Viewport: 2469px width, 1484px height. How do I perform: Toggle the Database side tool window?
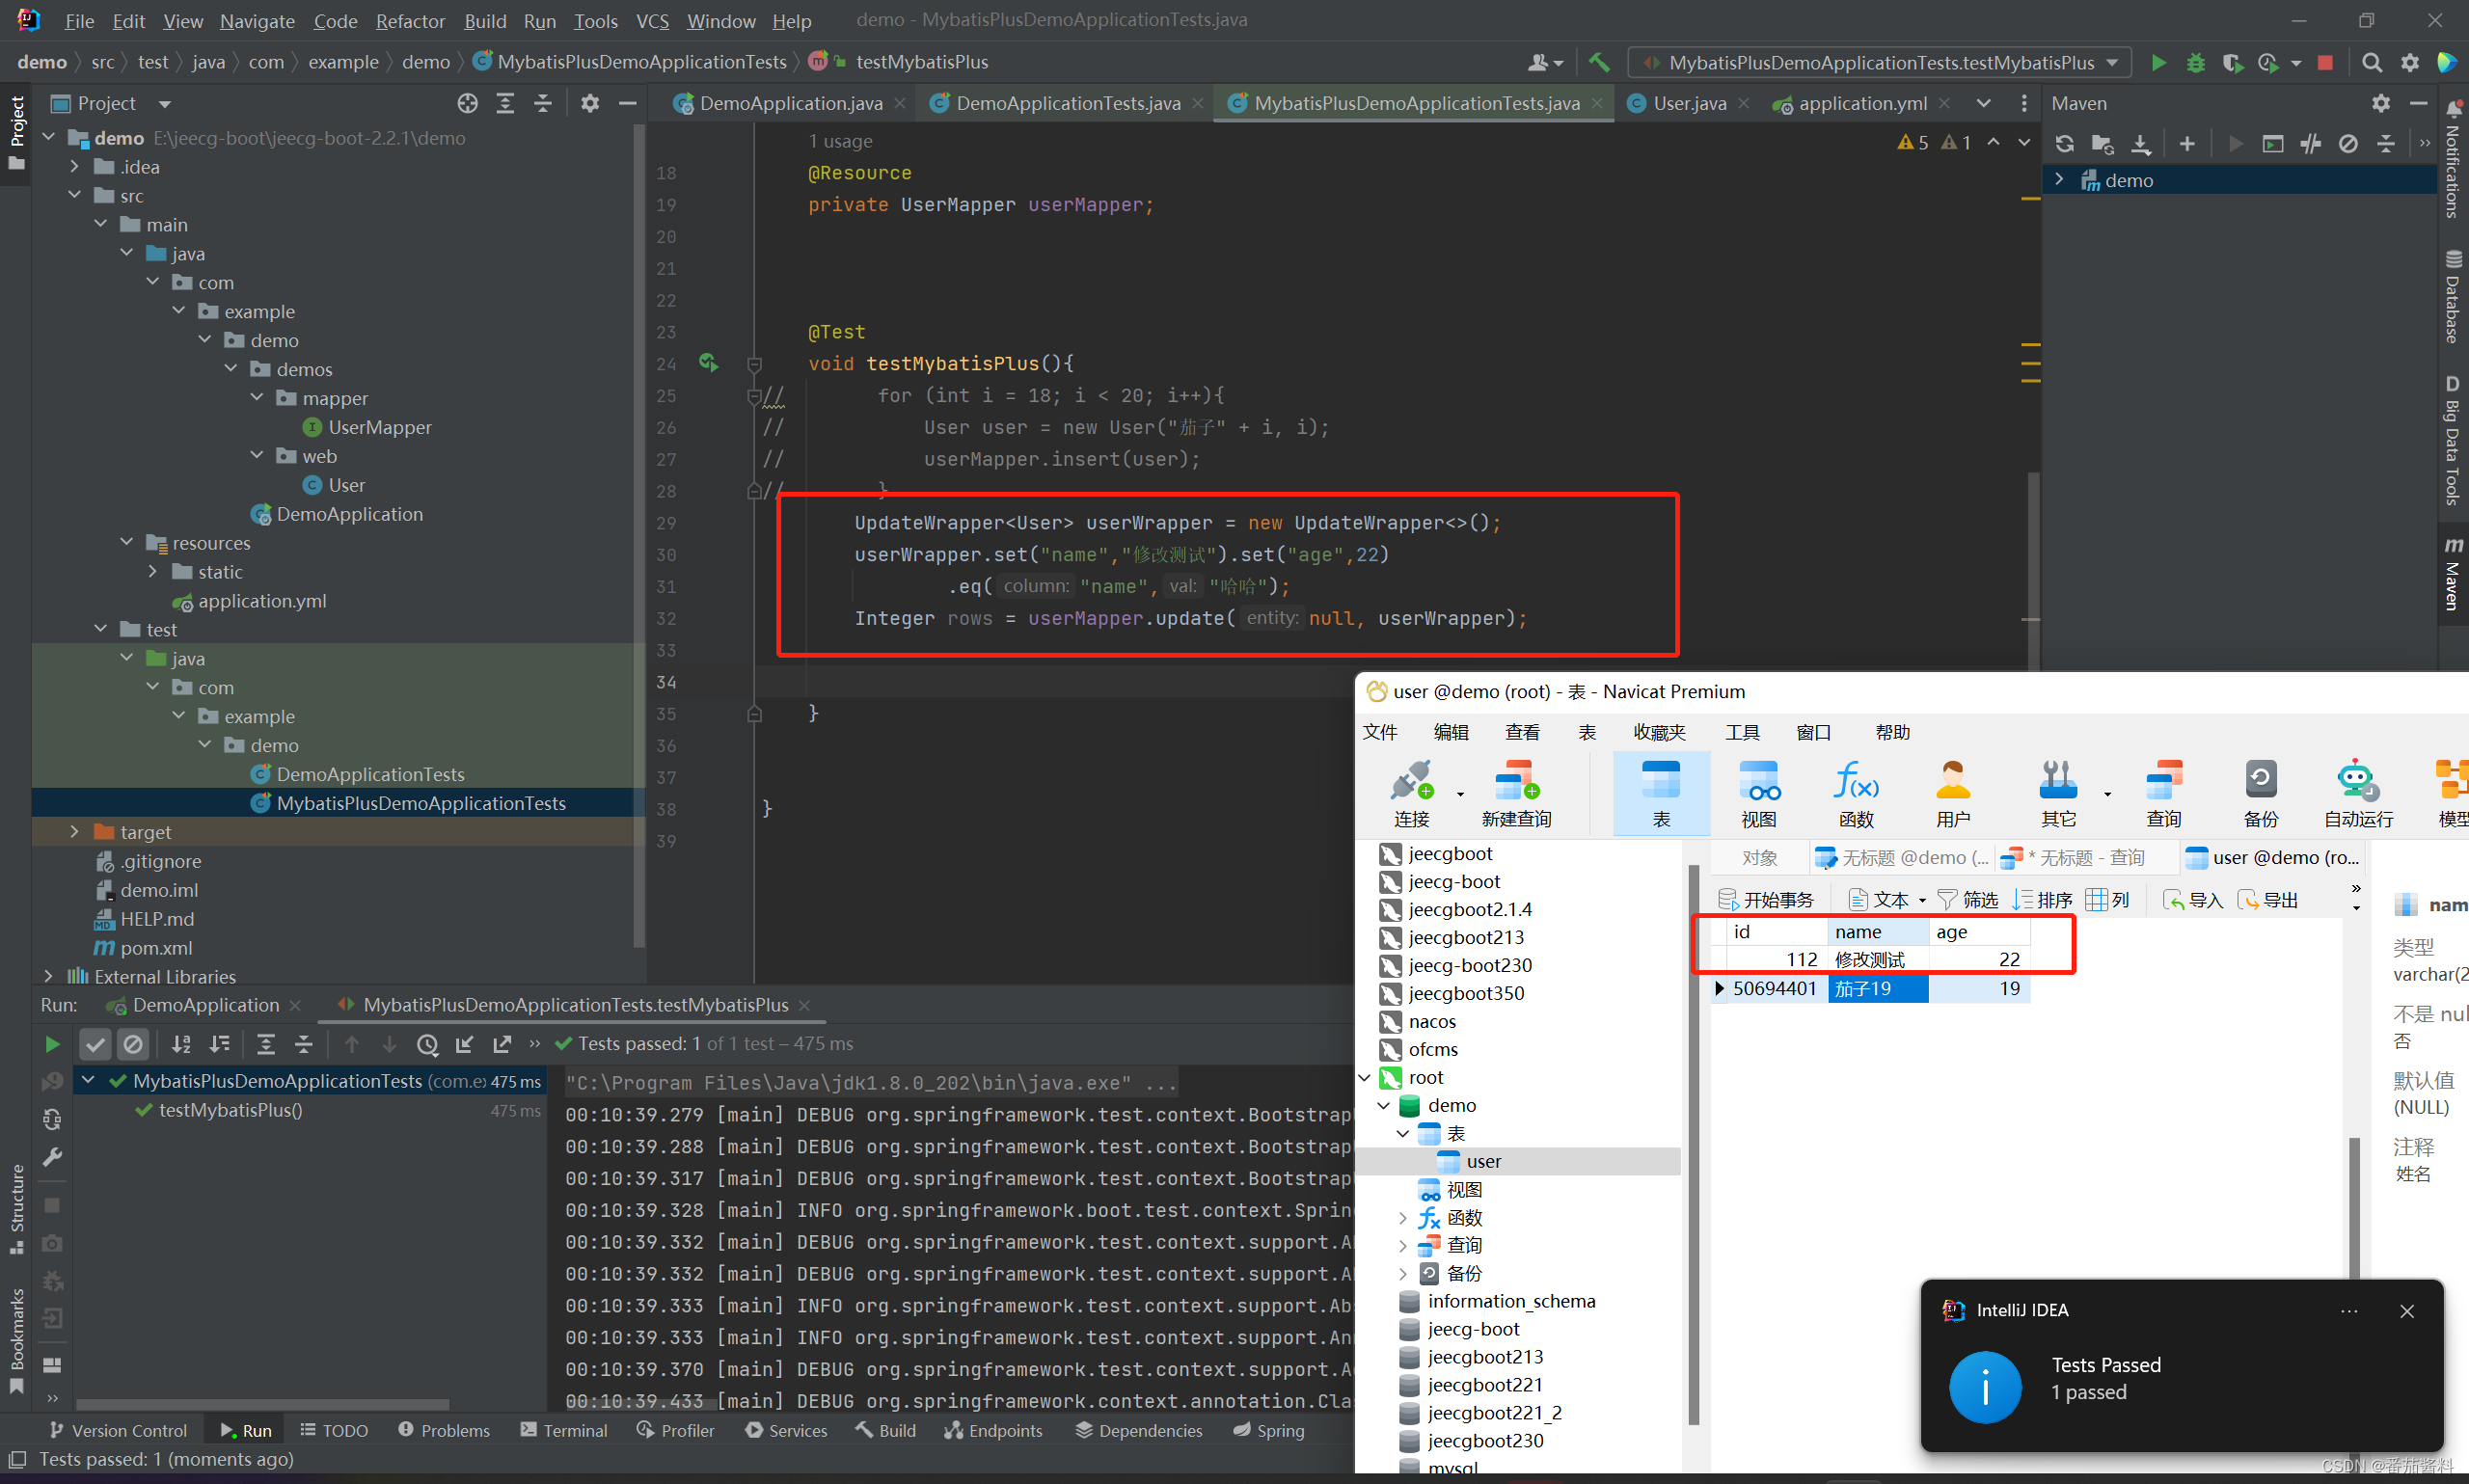(2453, 296)
